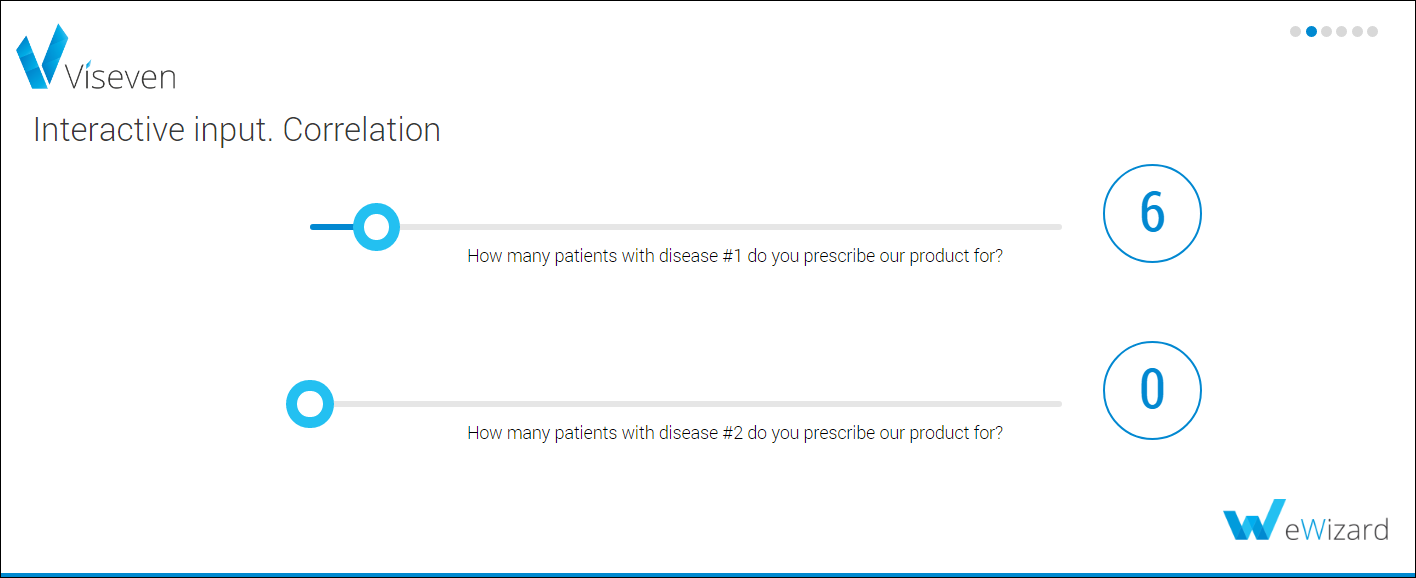This screenshot has width=1416, height=578.
Task: Select the active second pagination dot
Action: pos(1311,32)
